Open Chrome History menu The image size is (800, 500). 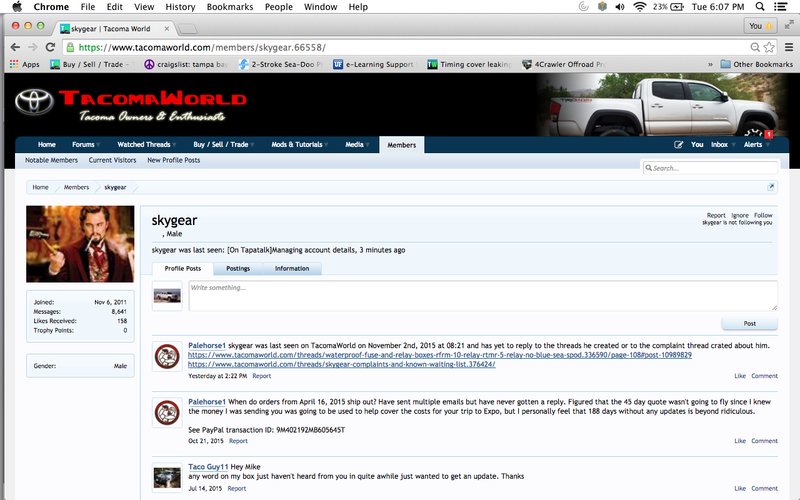[x=180, y=7]
